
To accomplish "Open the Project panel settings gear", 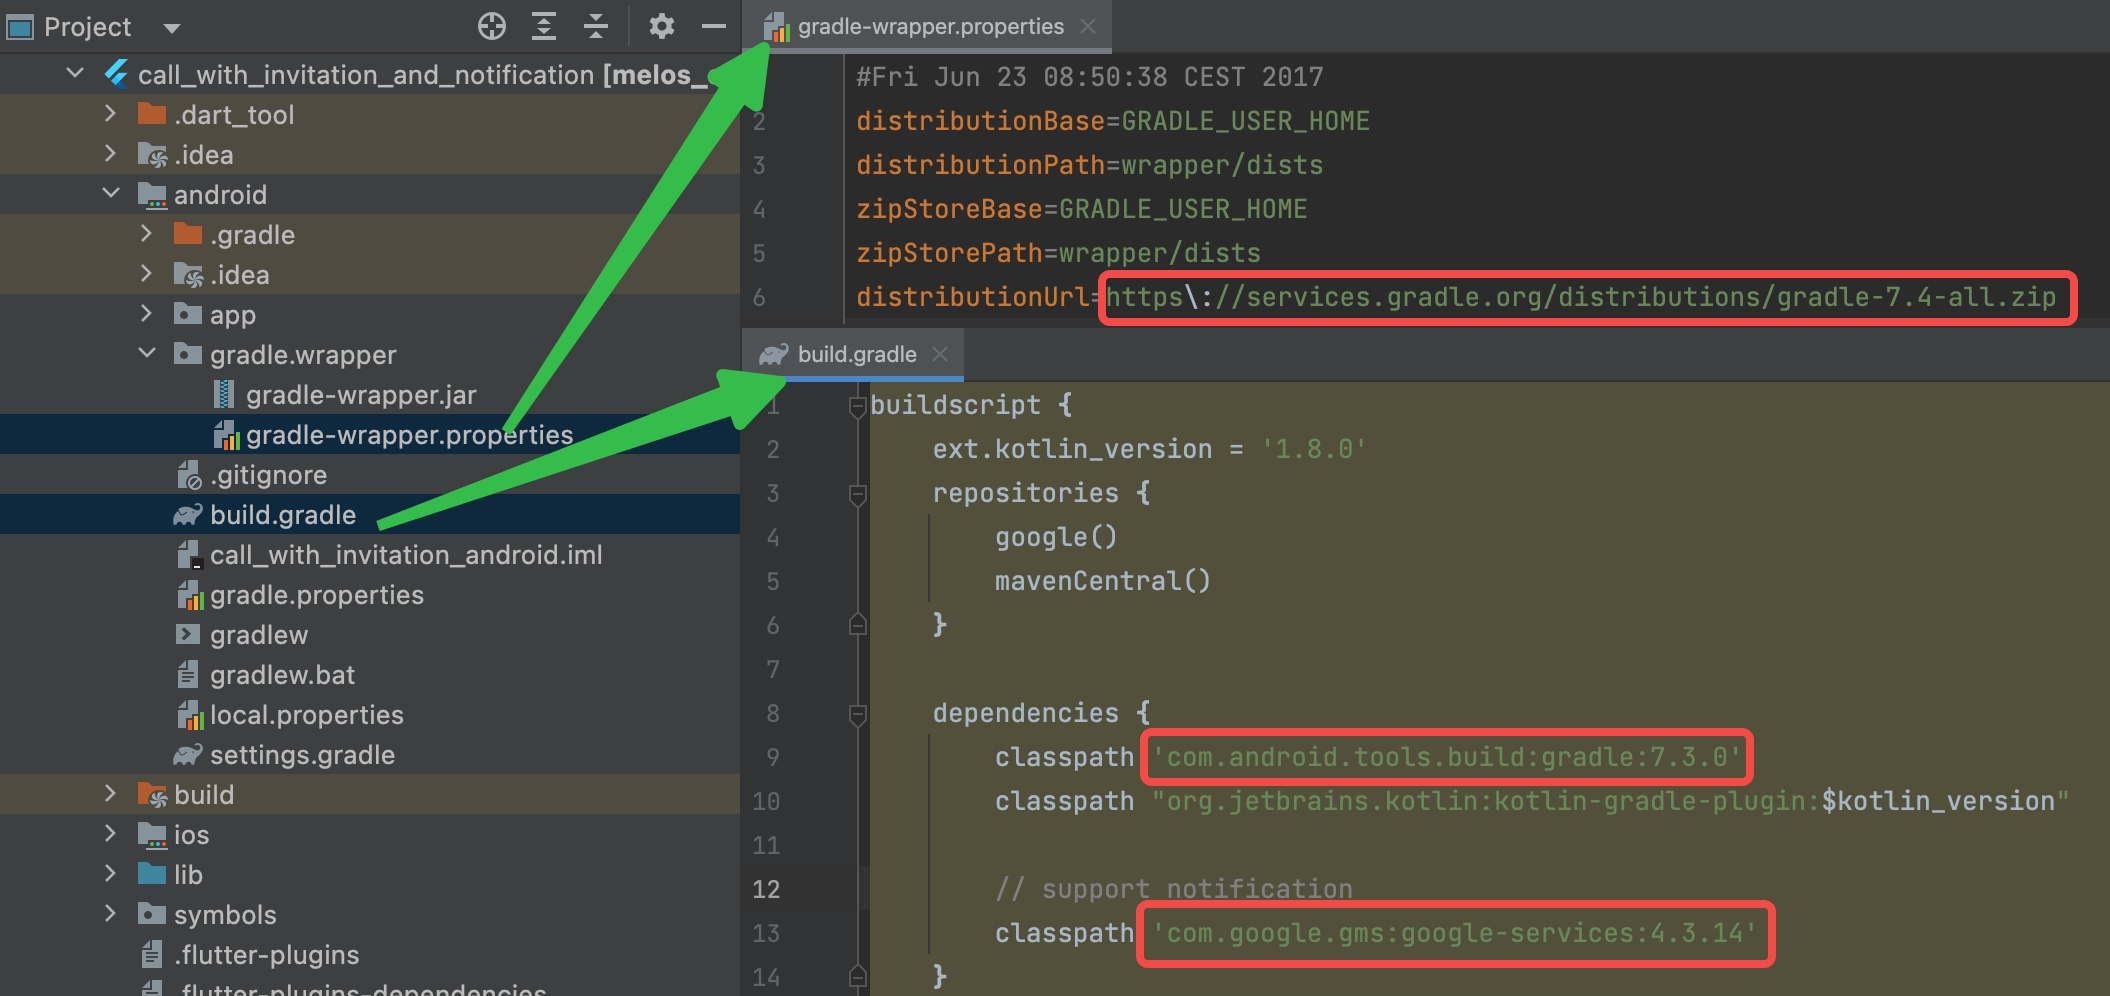I will coord(661,27).
